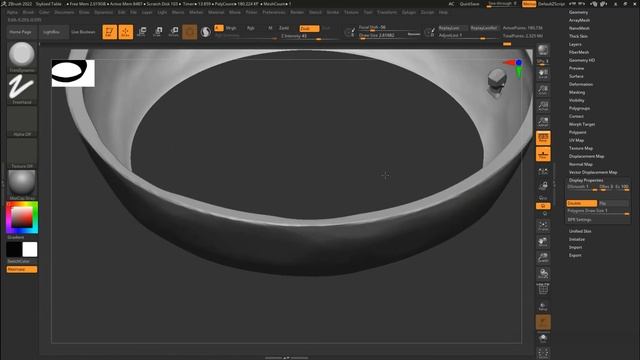Click the silhouette thumbnail preview
The image size is (640, 360).
click(73, 73)
